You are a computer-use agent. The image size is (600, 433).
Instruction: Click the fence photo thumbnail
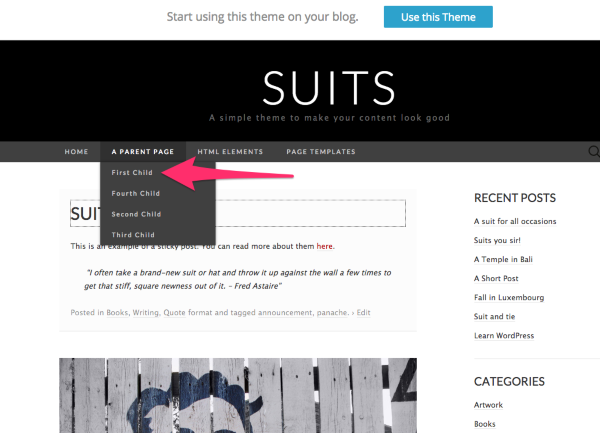238,395
